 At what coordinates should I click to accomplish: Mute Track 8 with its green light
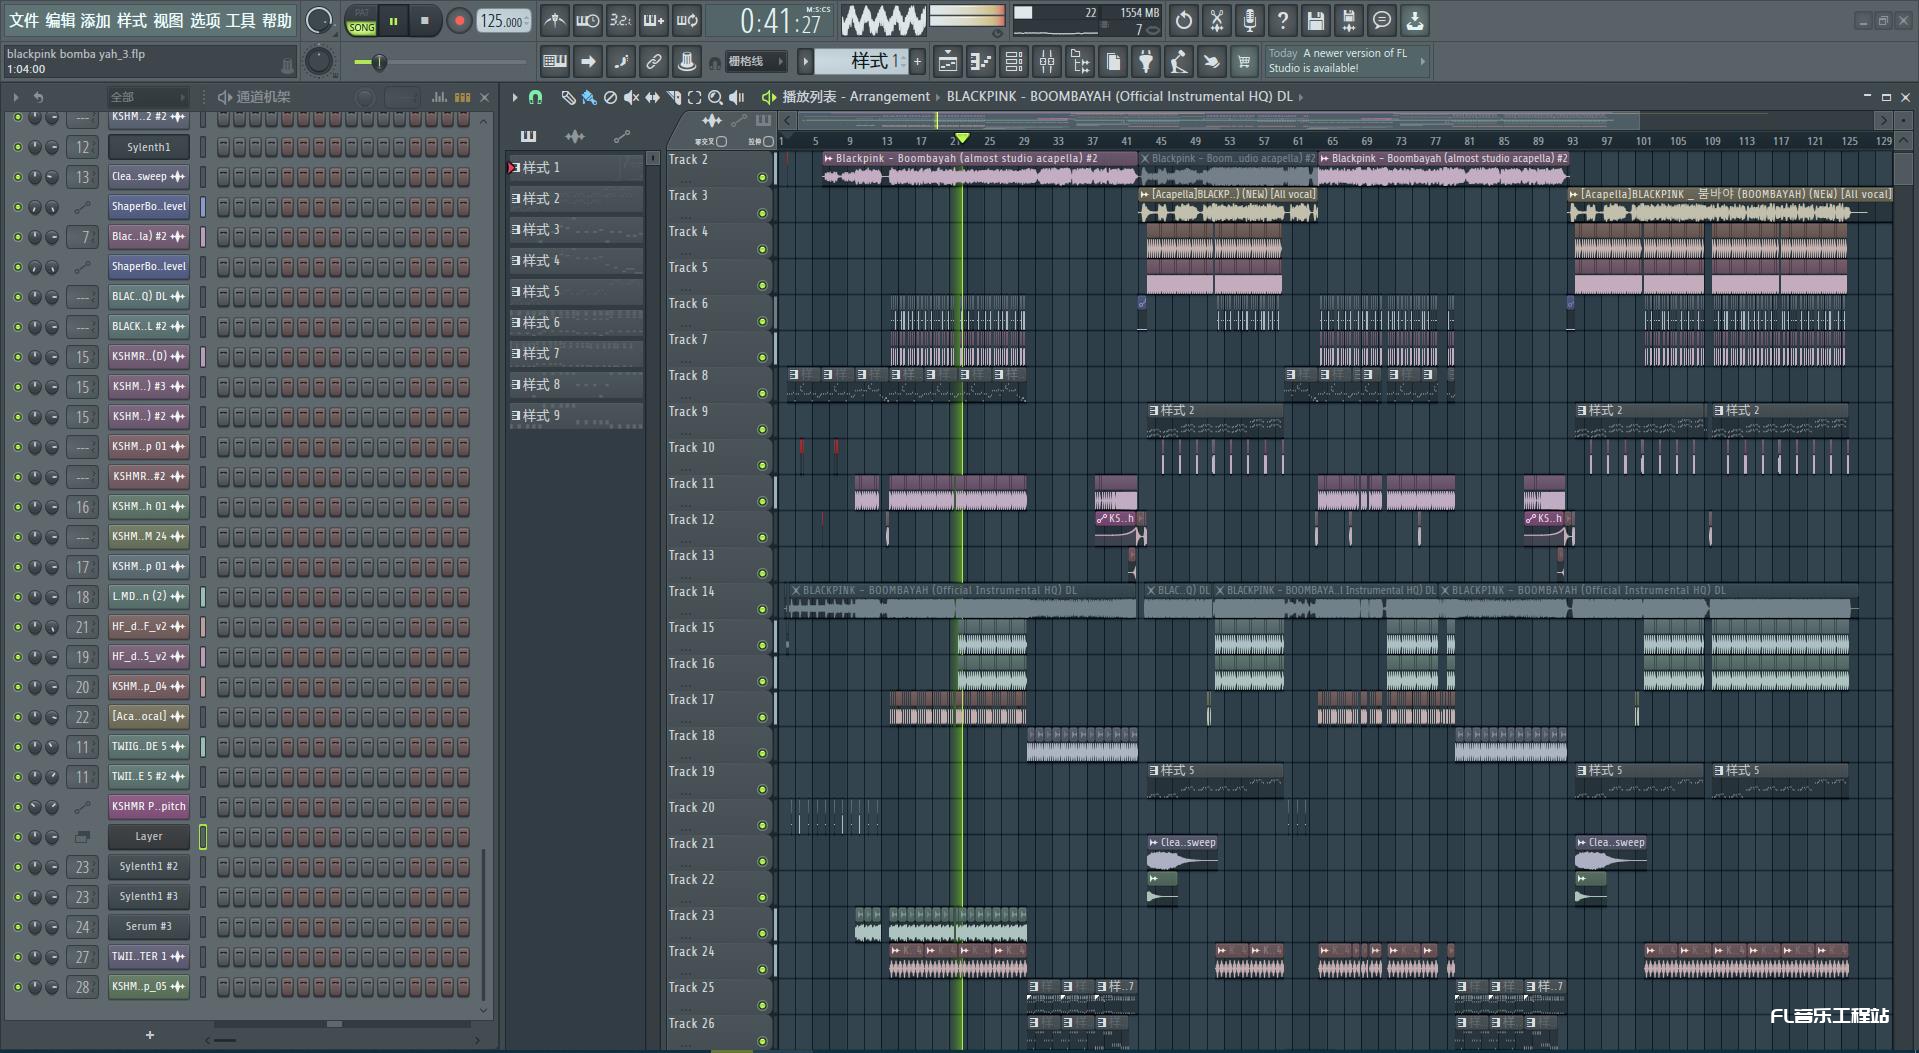(x=762, y=394)
